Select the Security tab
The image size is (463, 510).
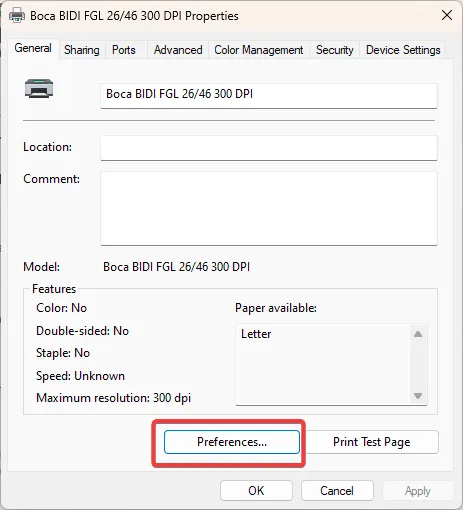tap(334, 50)
